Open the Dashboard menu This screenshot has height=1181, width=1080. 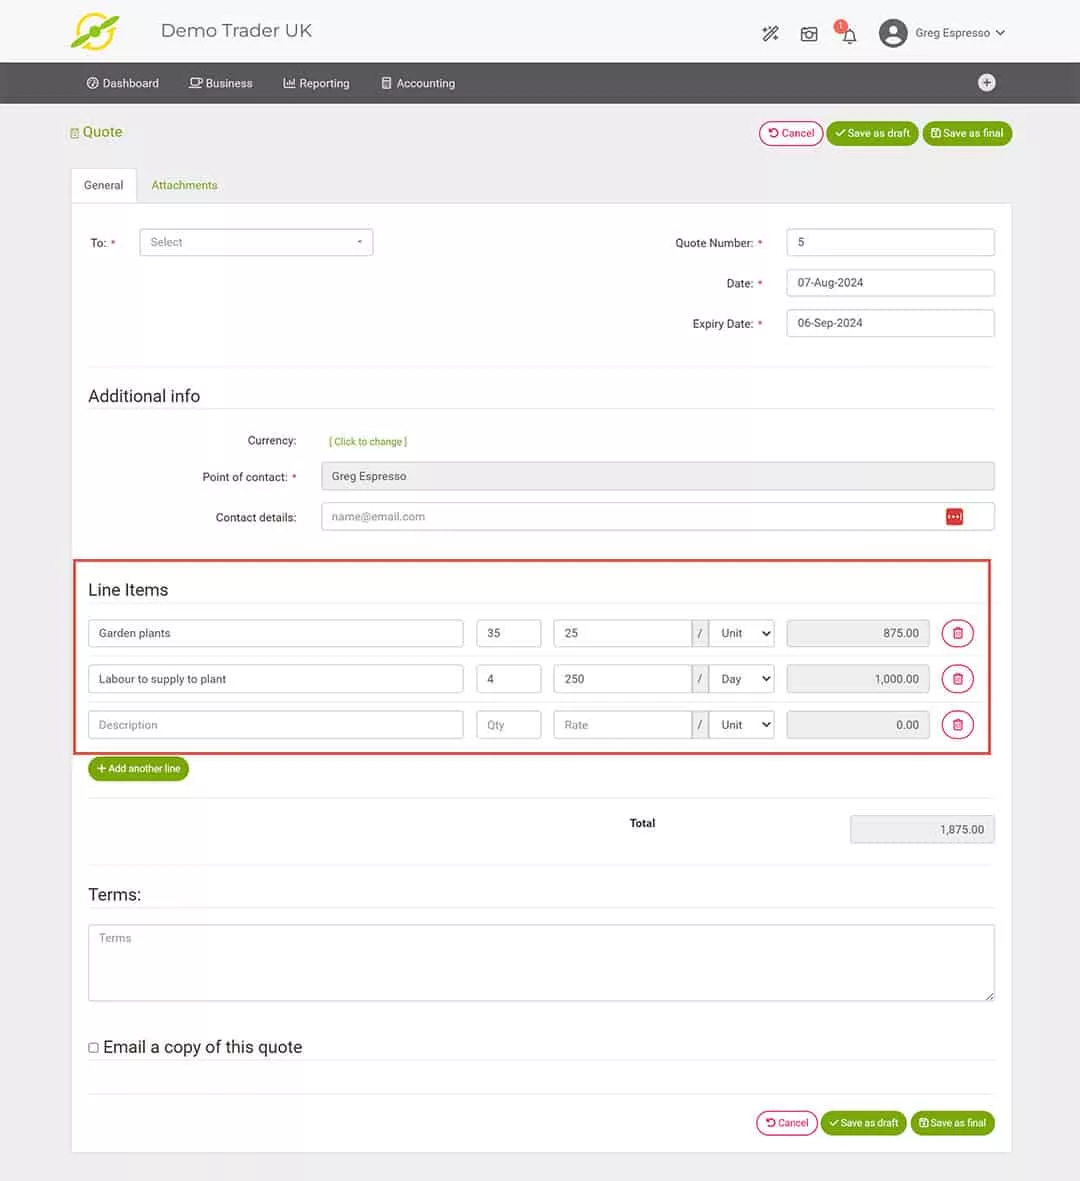coord(123,84)
